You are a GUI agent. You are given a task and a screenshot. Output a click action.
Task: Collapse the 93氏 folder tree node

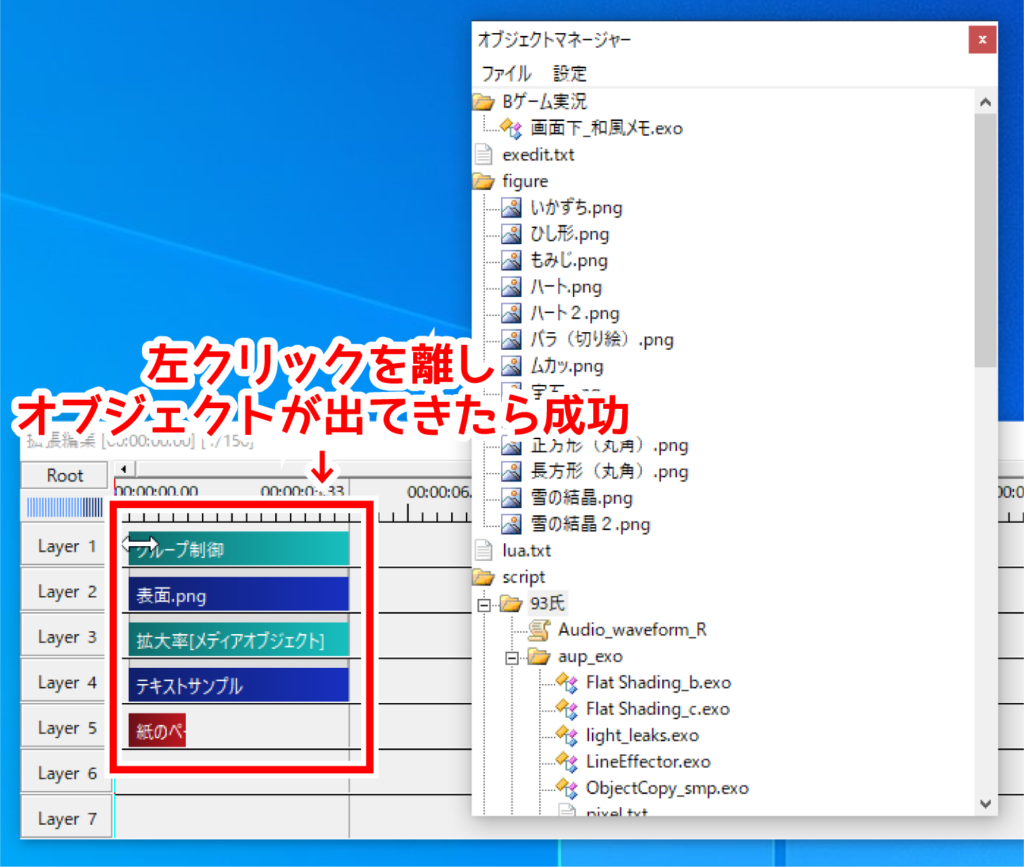pyautogui.click(x=484, y=605)
